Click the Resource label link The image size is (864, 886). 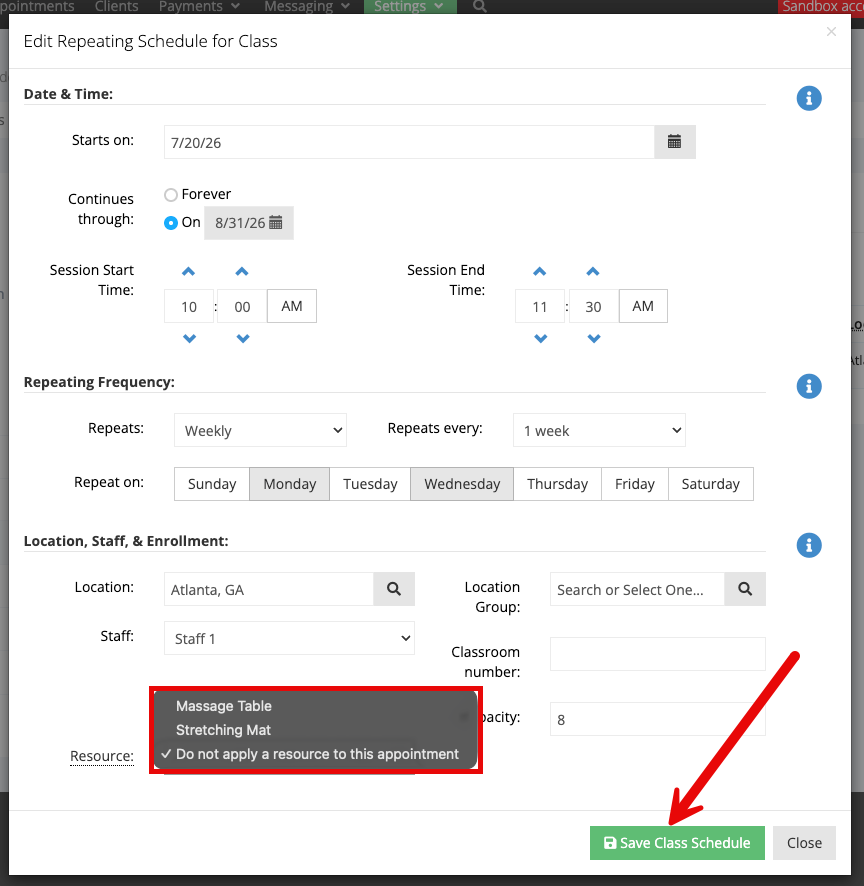tap(102, 756)
